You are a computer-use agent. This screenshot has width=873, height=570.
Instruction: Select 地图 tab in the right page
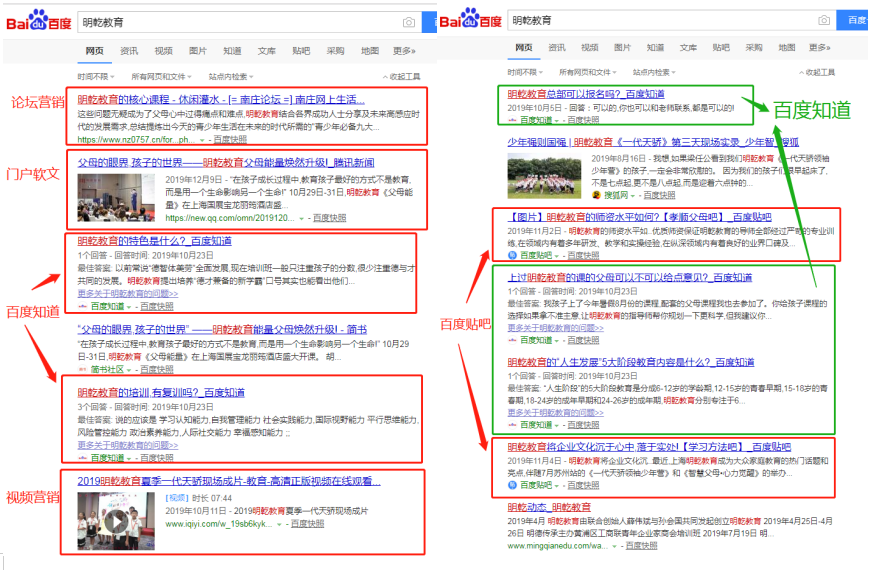[787, 47]
